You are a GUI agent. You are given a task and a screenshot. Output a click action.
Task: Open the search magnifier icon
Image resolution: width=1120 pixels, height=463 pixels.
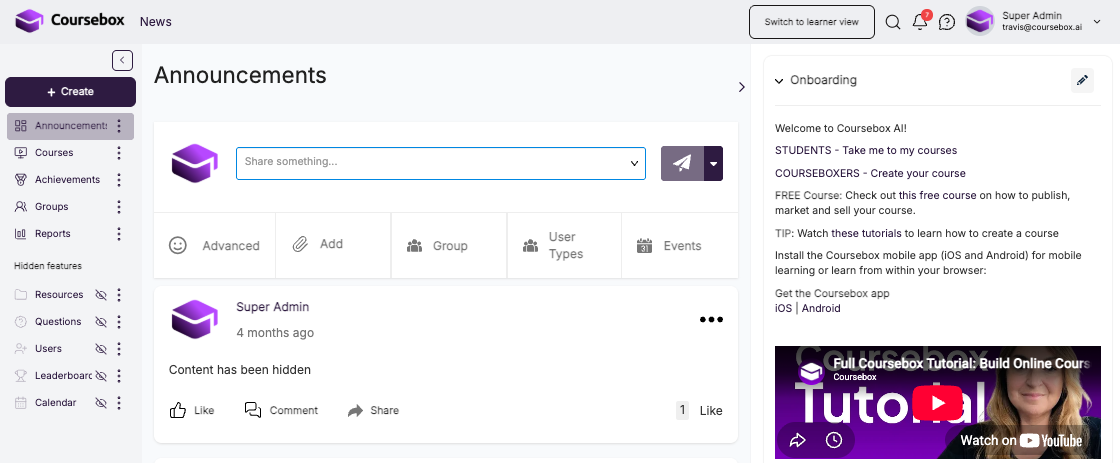[893, 22]
